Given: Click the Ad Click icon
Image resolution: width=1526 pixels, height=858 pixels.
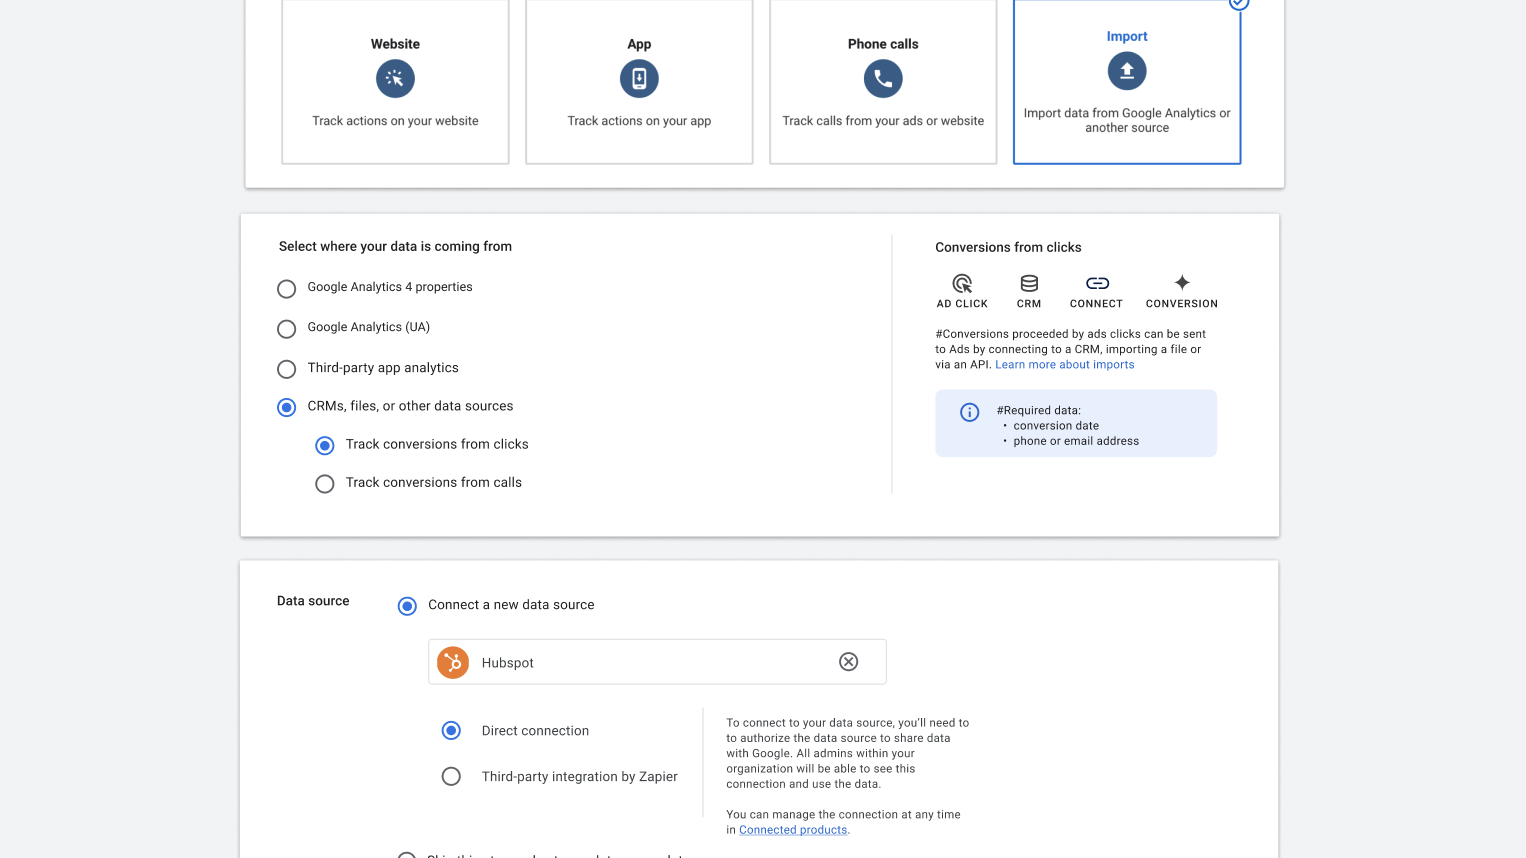Looking at the screenshot, I should tap(962, 284).
